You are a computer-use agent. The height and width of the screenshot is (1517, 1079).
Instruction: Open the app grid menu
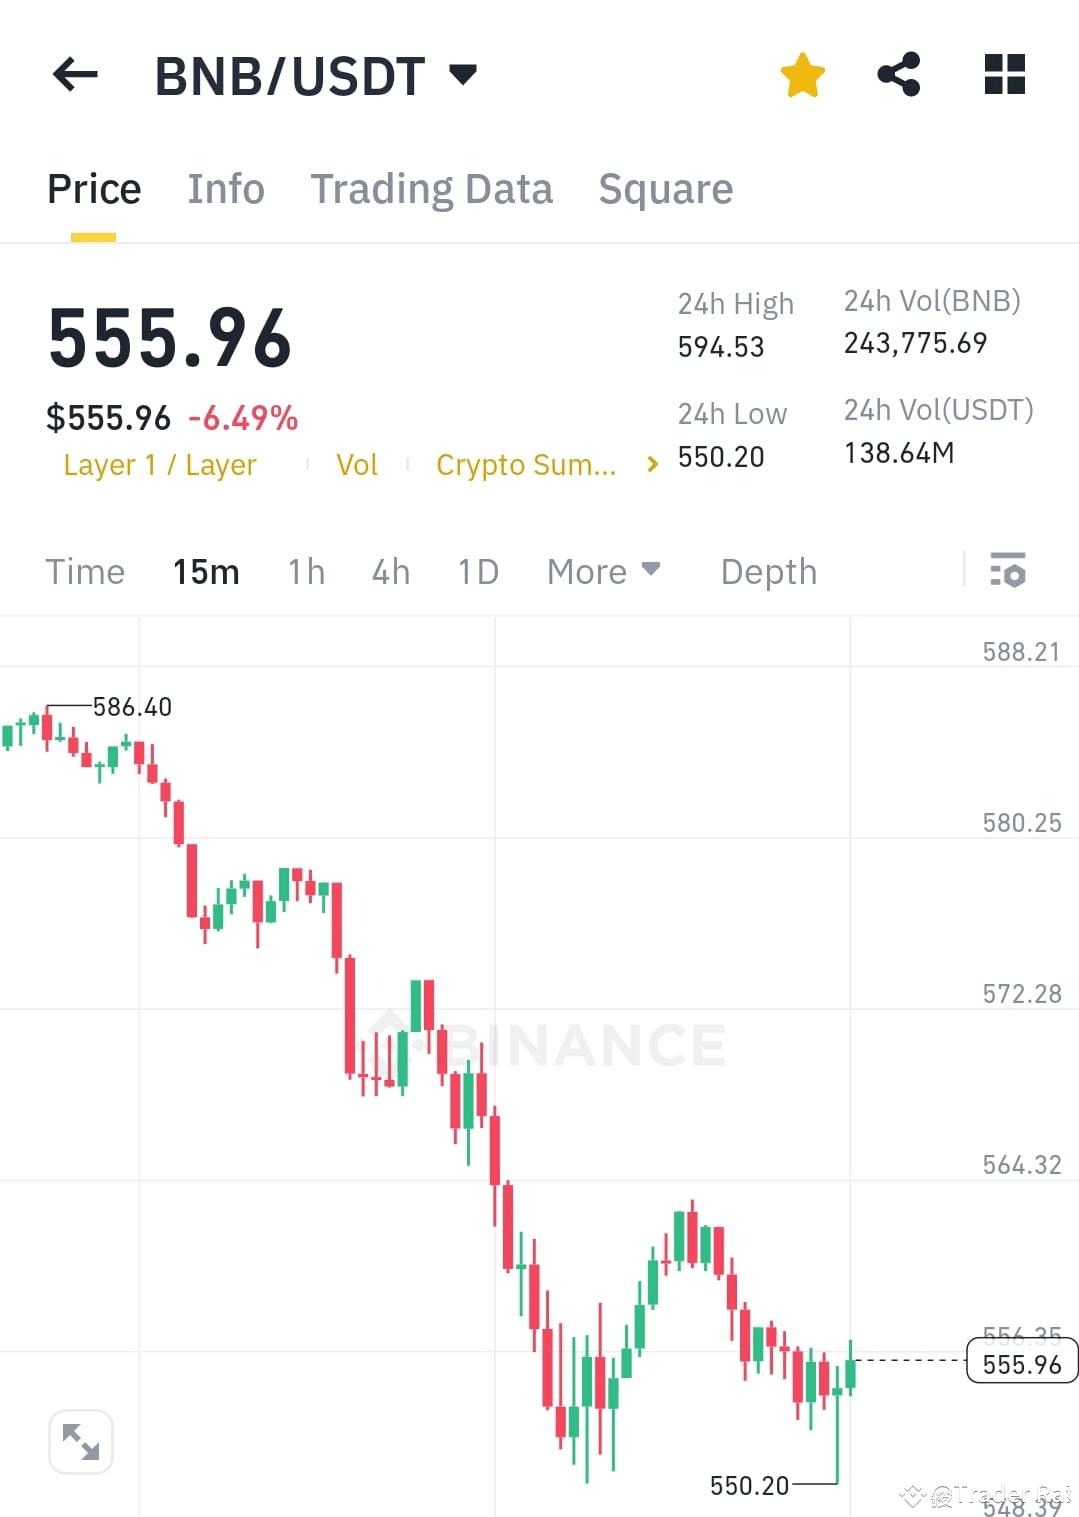pyautogui.click(x=1003, y=73)
